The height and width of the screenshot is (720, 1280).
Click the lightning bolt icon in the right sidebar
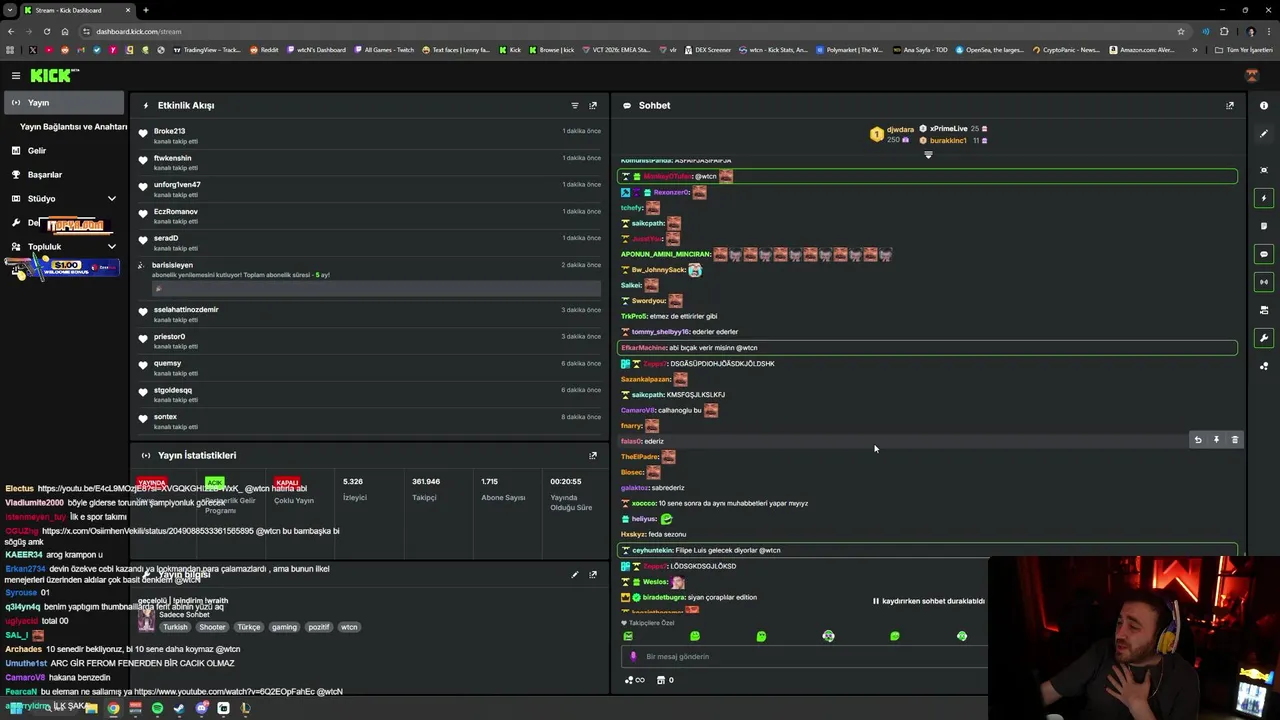[x=1264, y=198]
